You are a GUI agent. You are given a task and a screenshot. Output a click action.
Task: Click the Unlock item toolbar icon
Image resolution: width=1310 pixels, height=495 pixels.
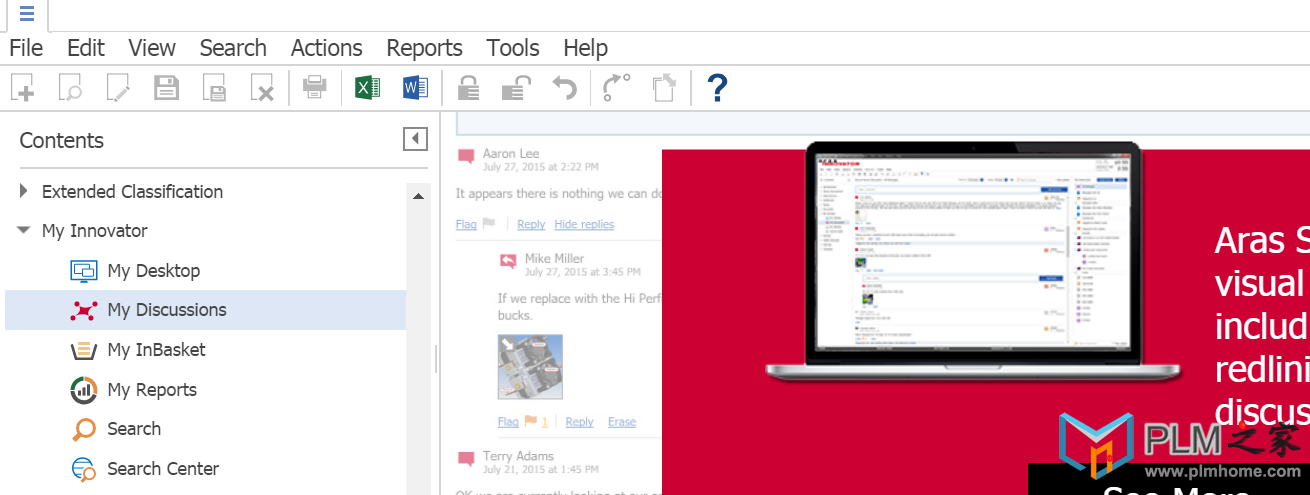[x=515, y=88]
